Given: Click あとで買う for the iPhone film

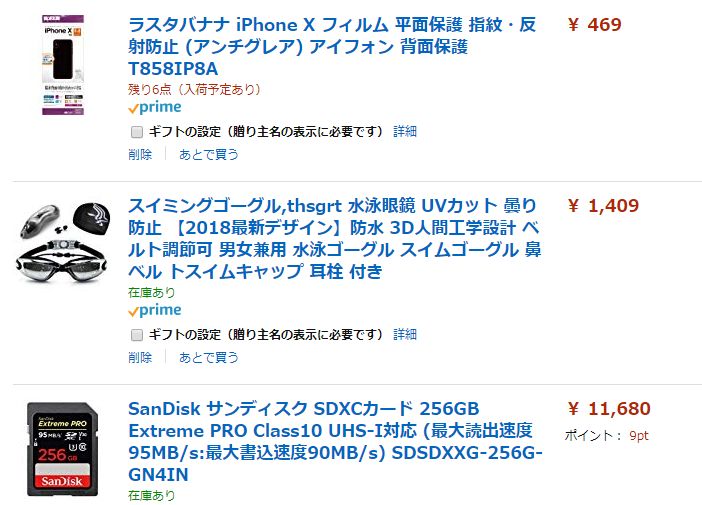Looking at the screenshot, I should click(209, 155).
